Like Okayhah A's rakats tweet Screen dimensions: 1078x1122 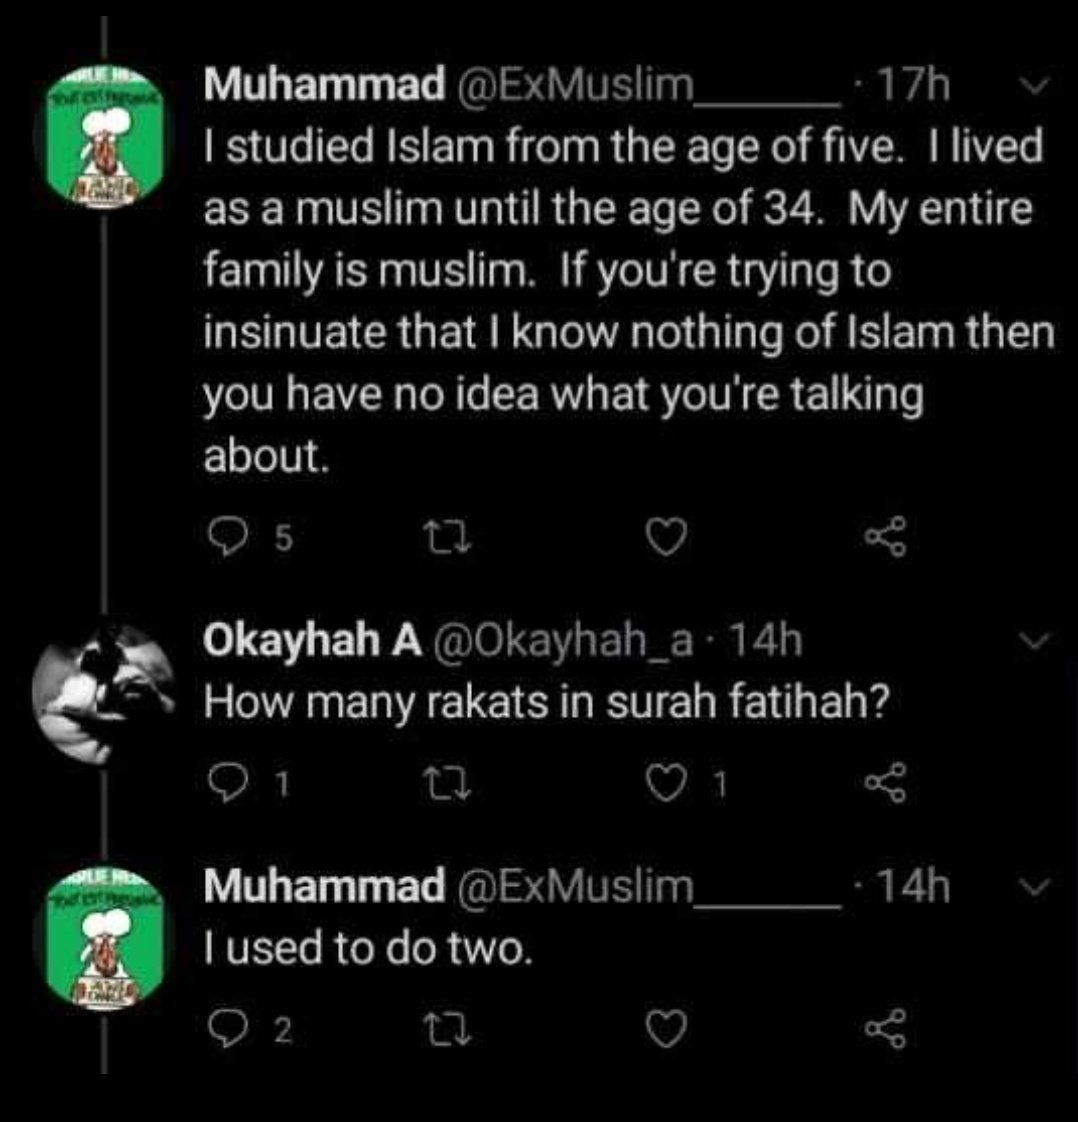point(666,783)
